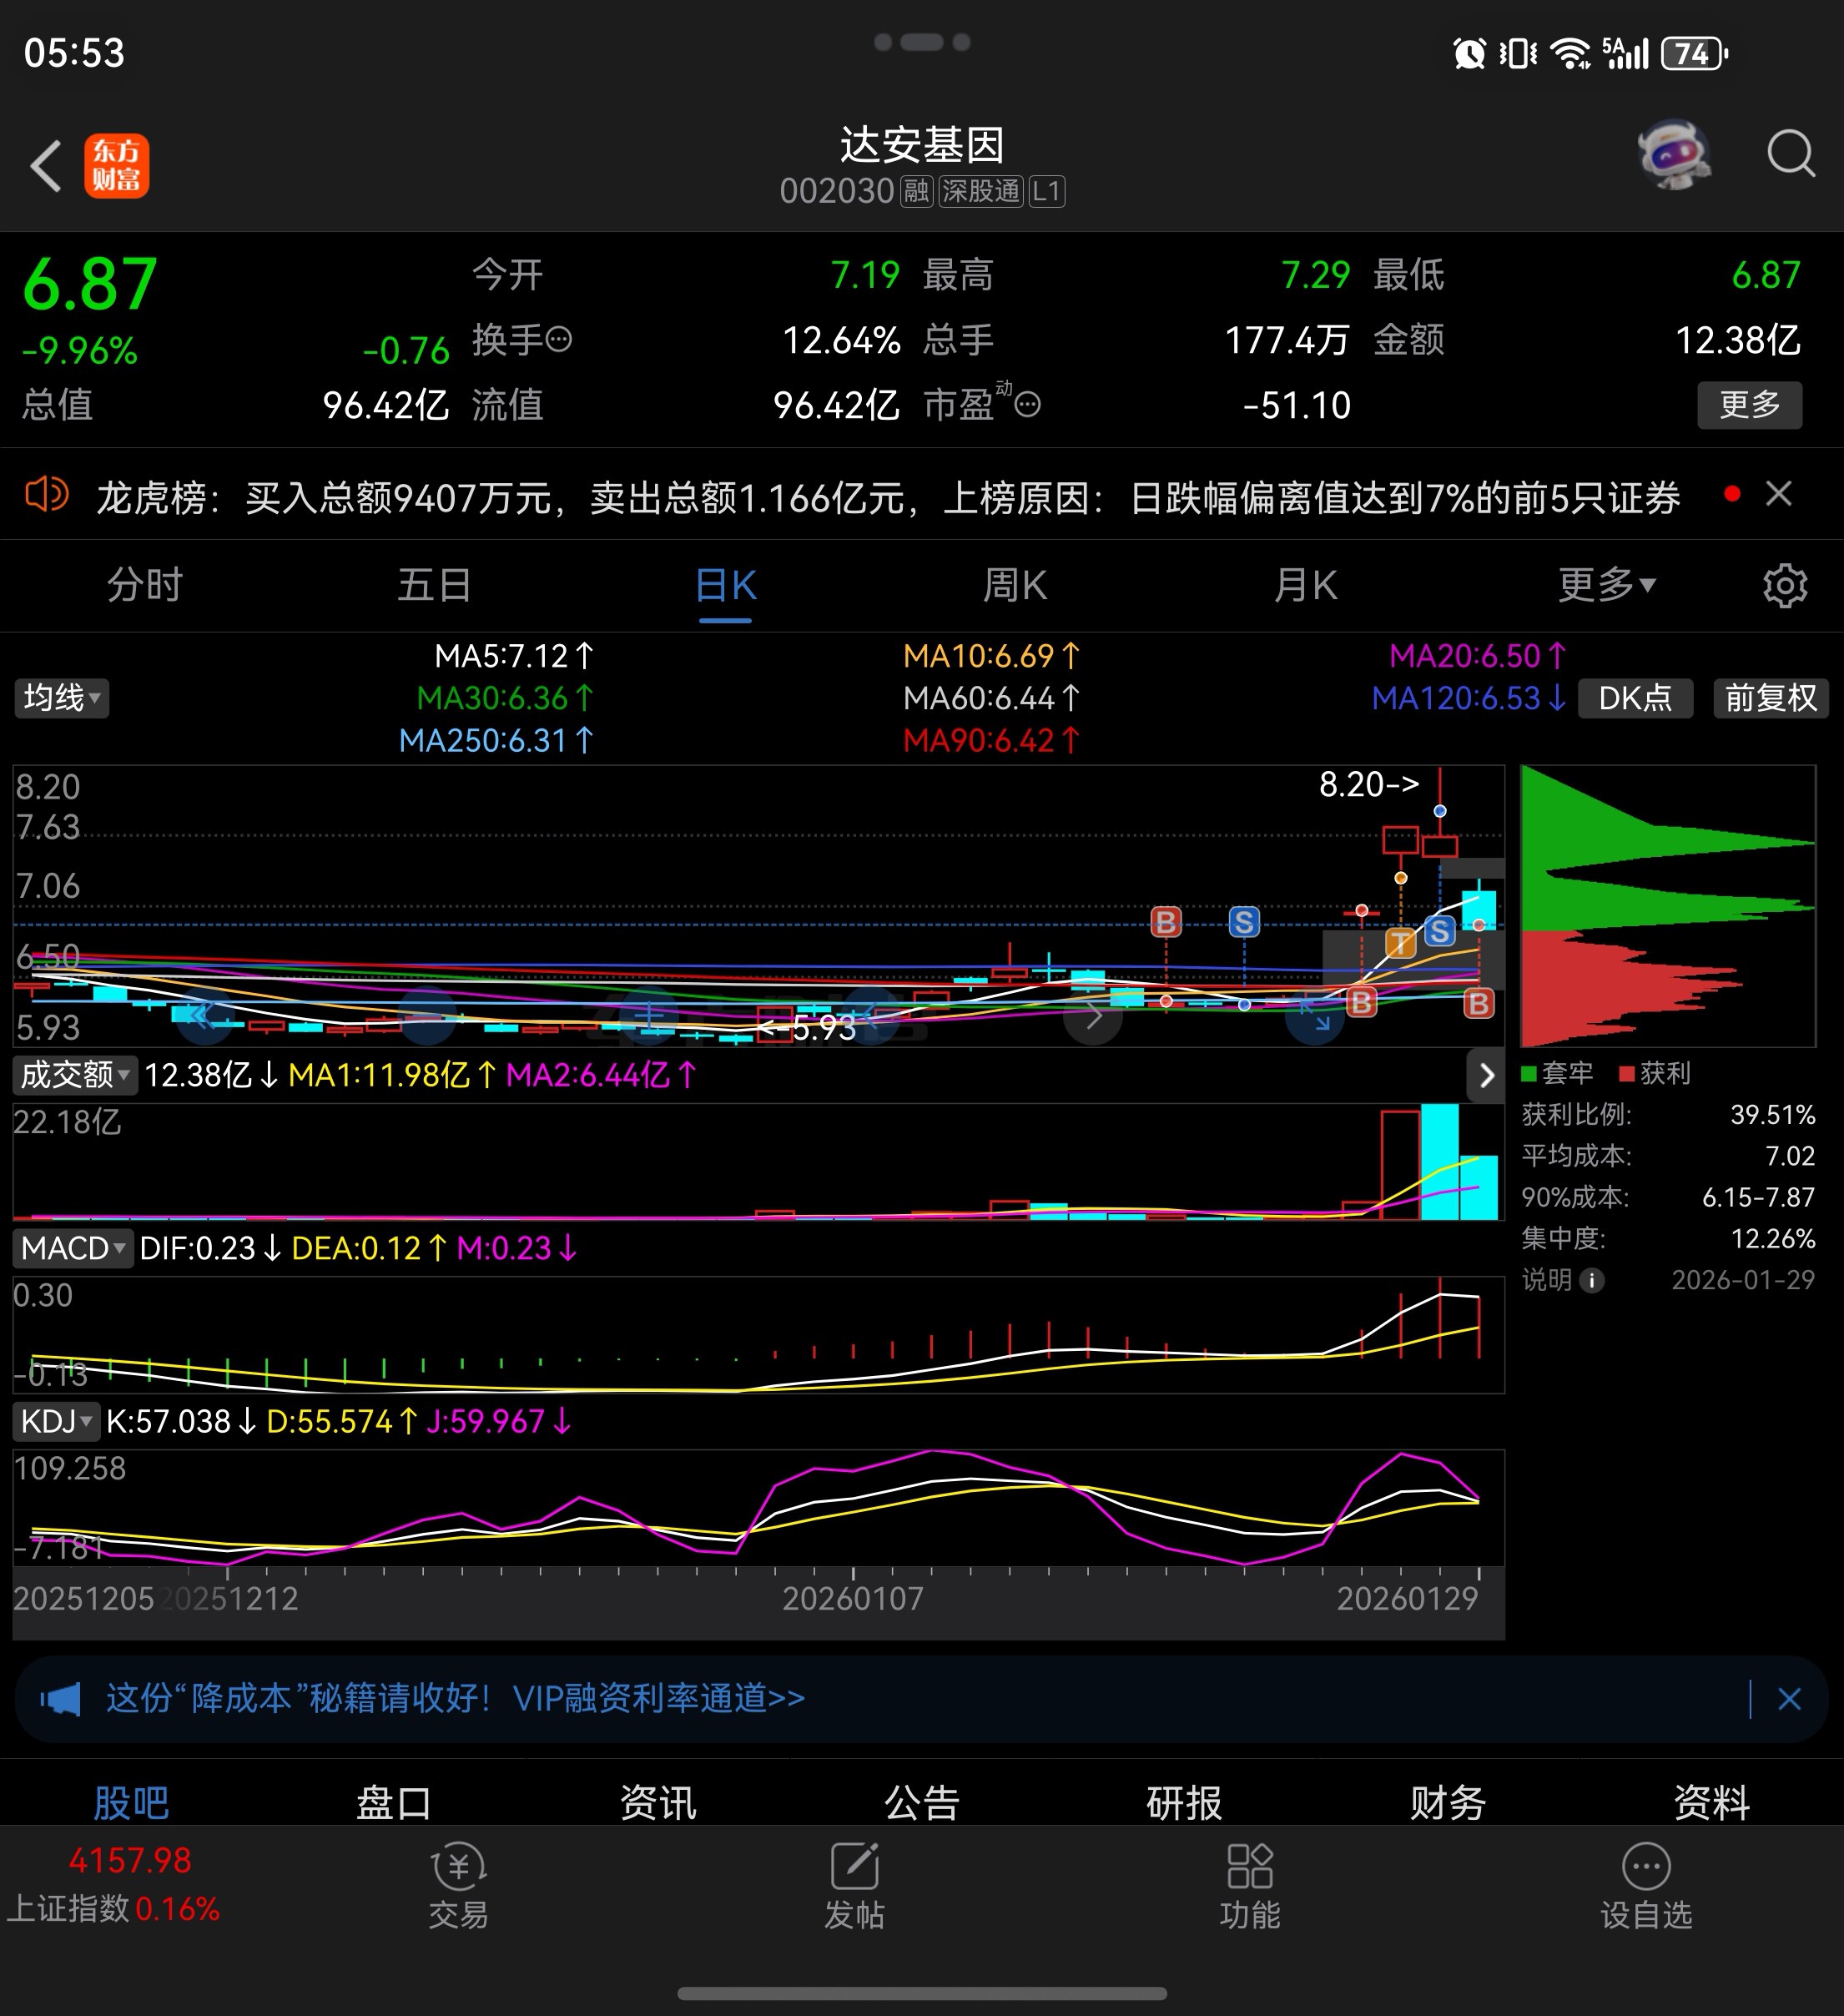Screen dimensions: 1844x2016
Task: Switch to the 周K tab
Action: pos(1014,586)
